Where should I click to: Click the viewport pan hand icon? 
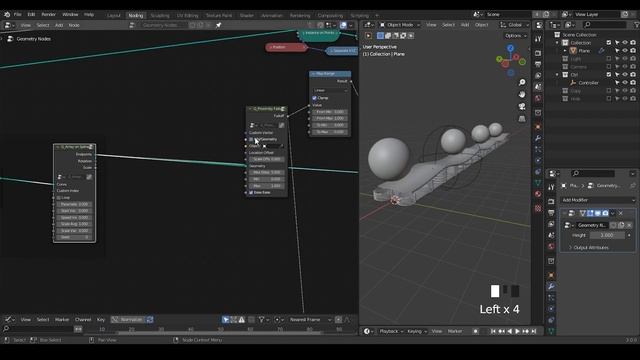522,94
